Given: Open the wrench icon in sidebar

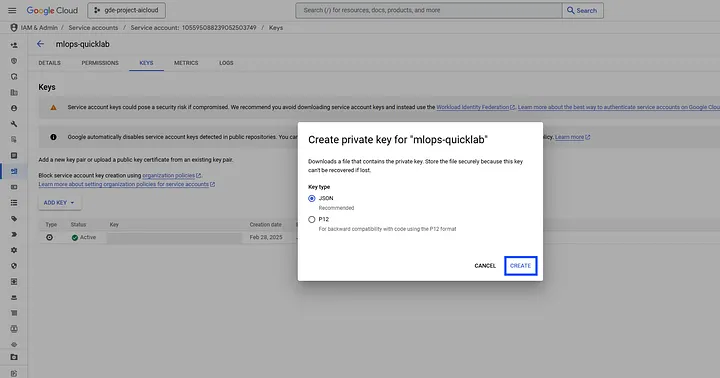Looking at the screenshot, I should click(14, 124).
